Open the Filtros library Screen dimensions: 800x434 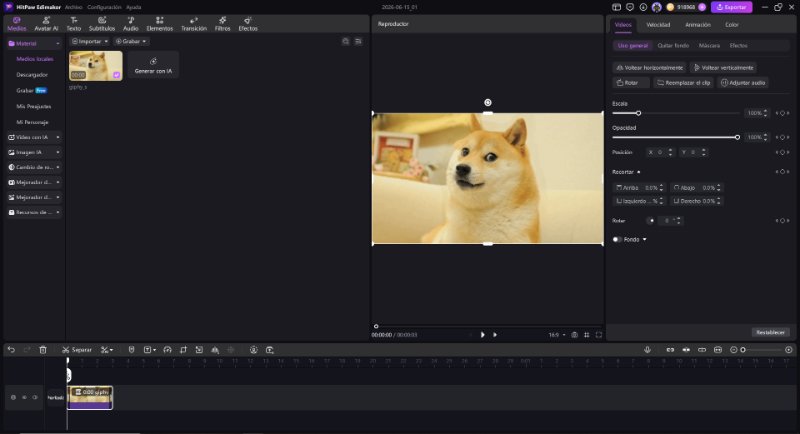click(222, 24)
